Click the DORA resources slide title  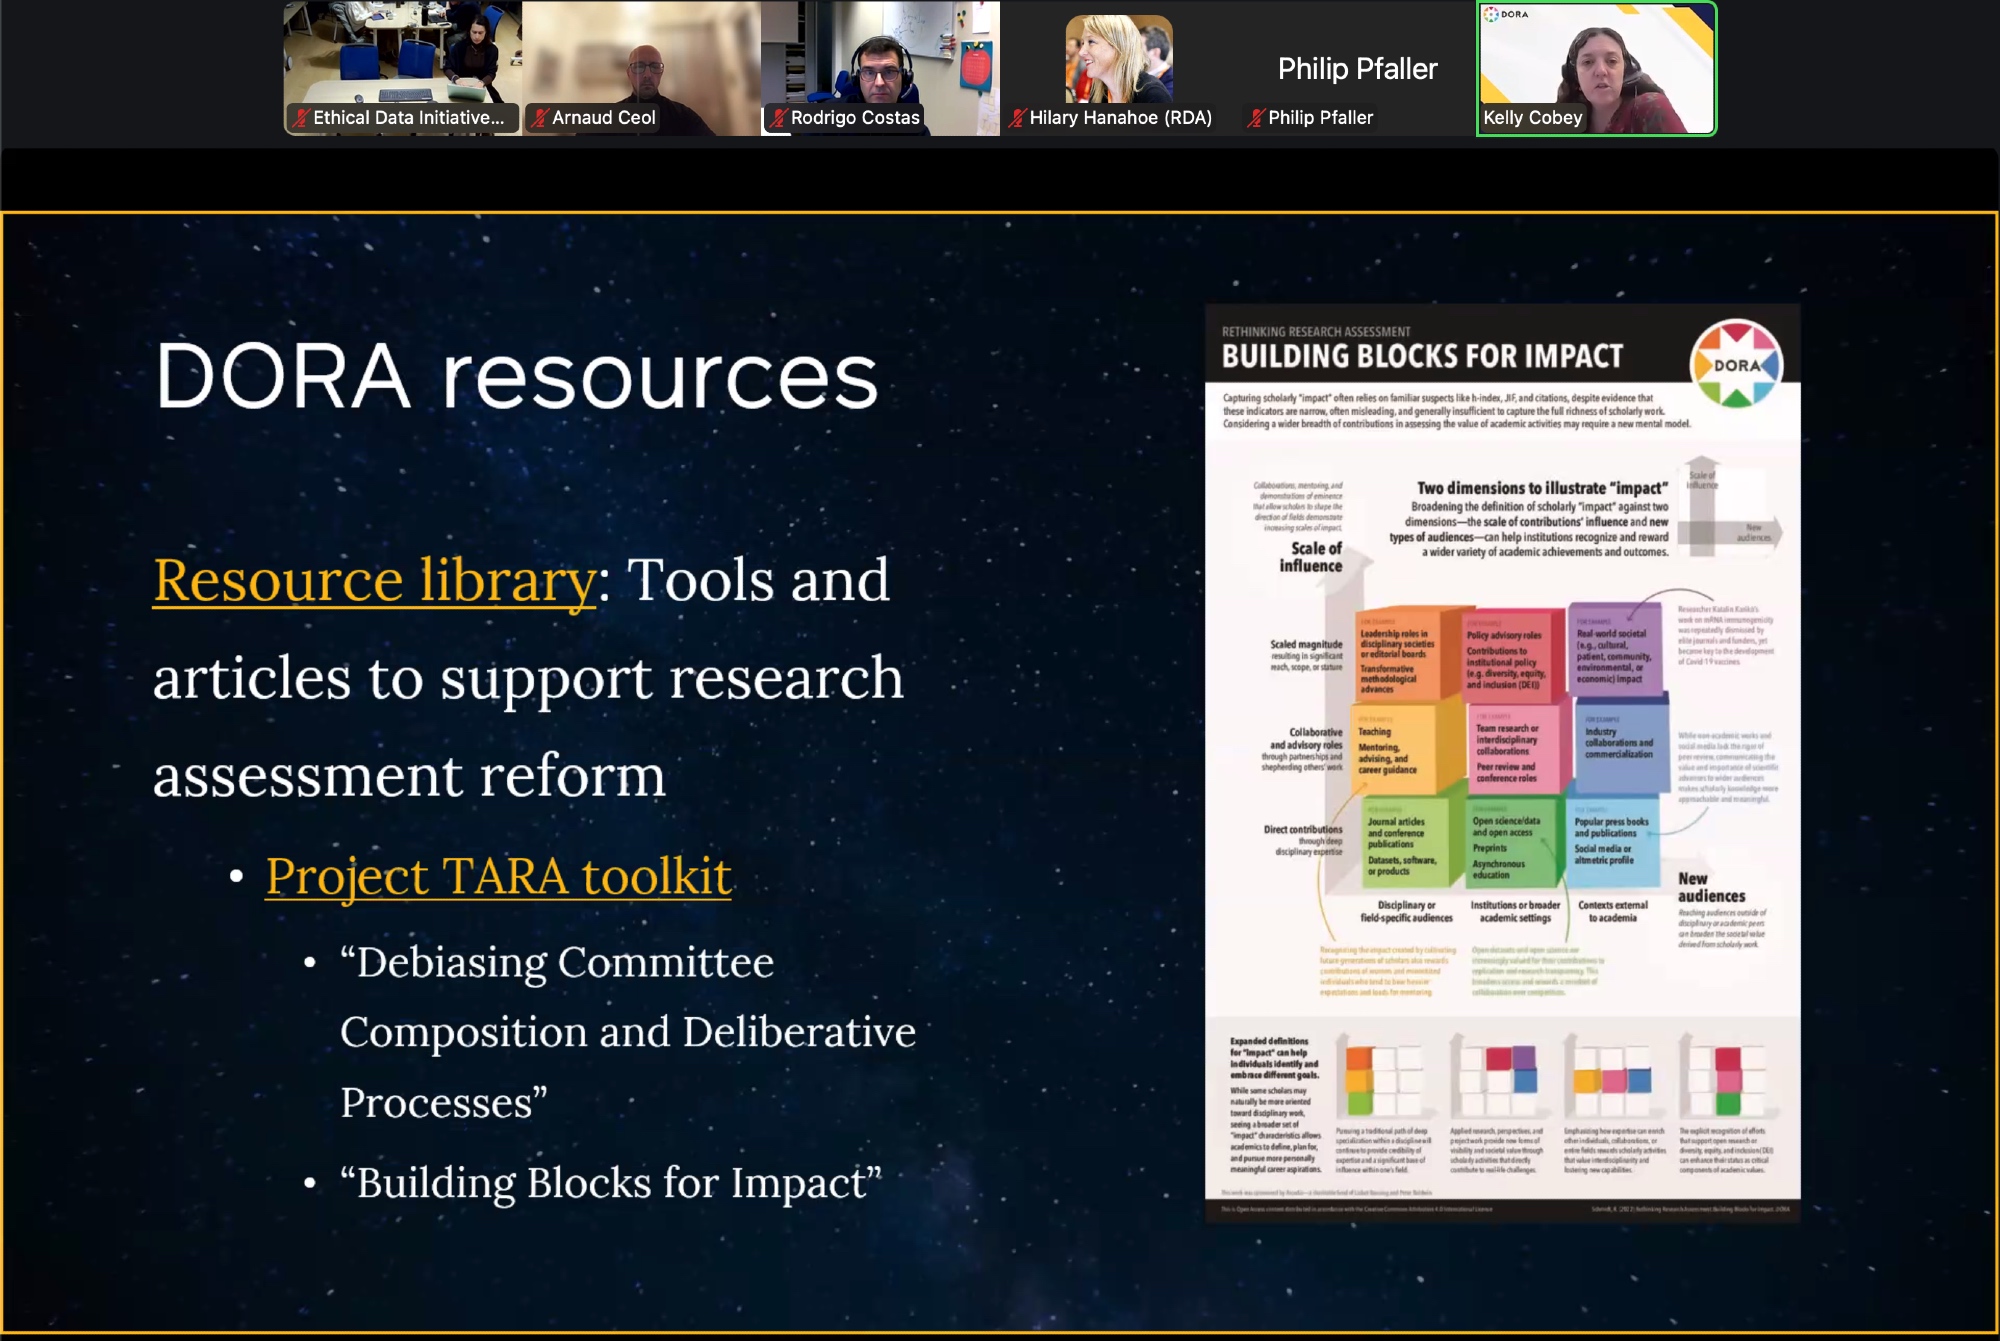[x=516, y=377]
